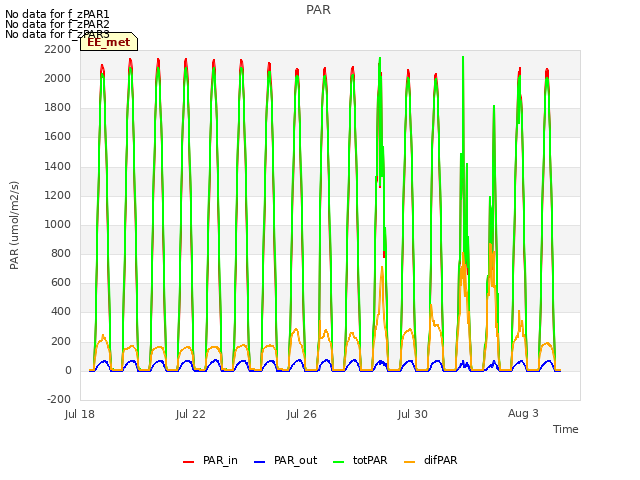640x480 pixels.
Task: Click the 2200 y-axis tick label
Action: click(58, 49)
